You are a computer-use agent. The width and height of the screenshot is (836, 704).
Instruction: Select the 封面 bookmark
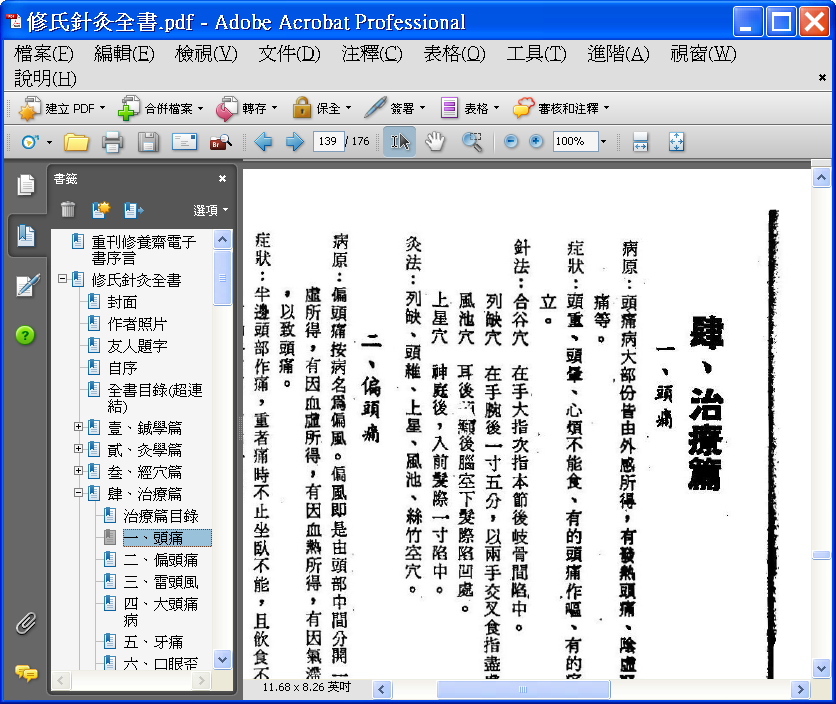[x=122, y=302]
